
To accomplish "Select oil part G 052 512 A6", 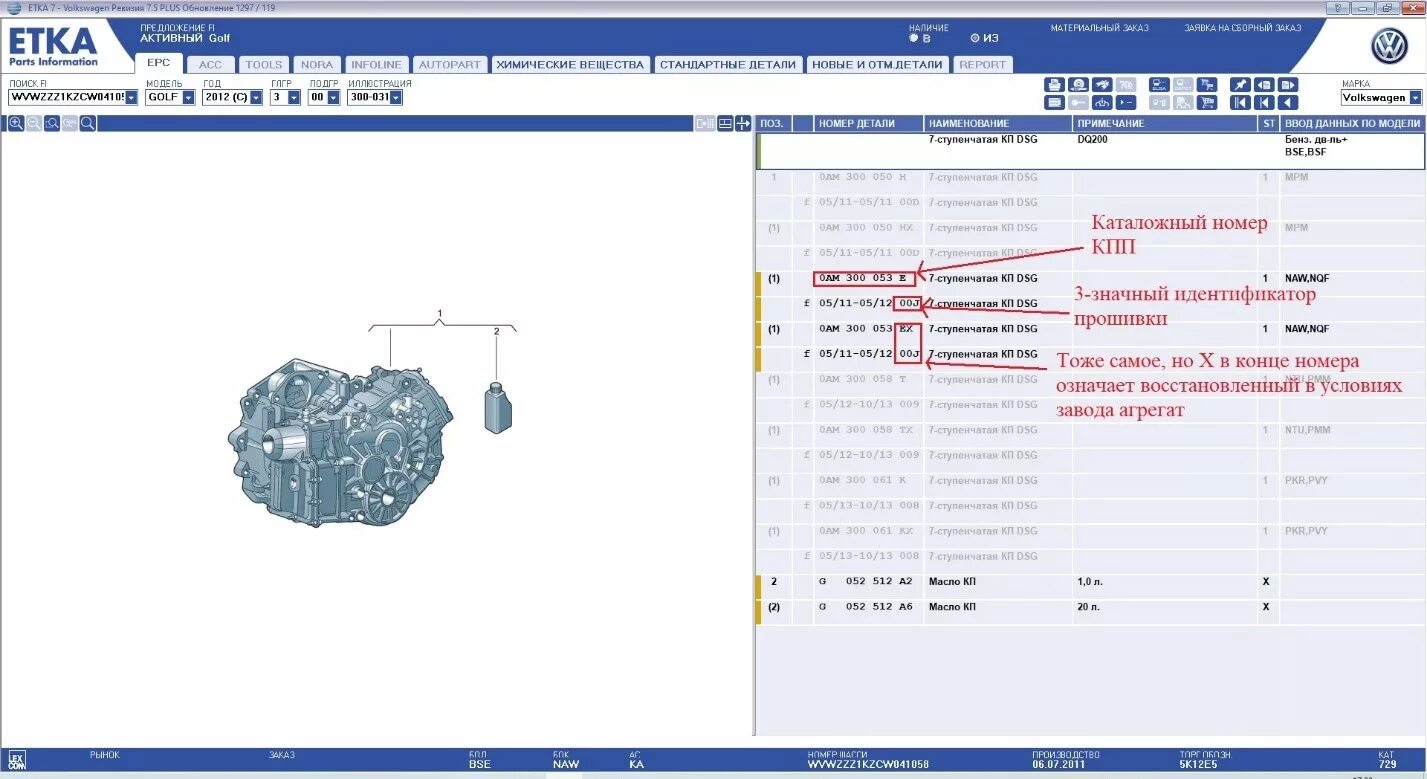I will click(x=866, y=607).
